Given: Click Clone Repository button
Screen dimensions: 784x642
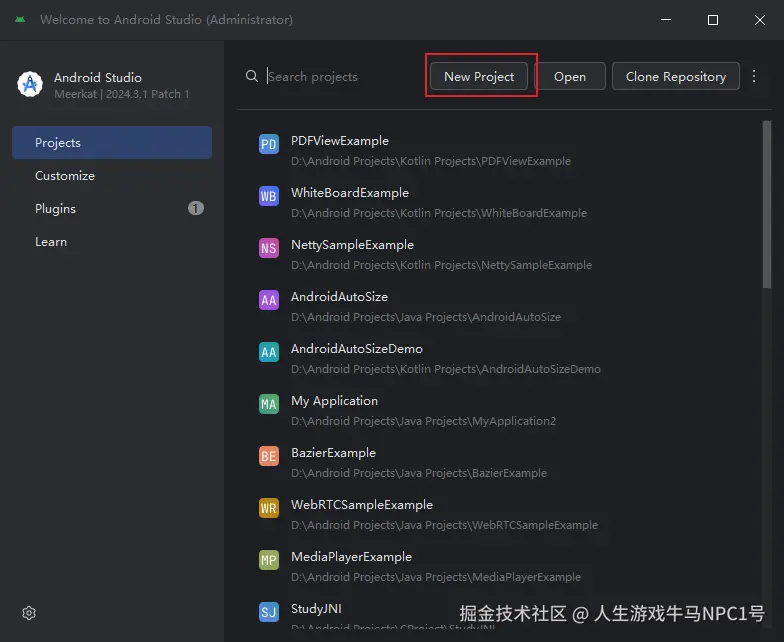Looking at the screenshot, I should pyautogui.click(x=676, y=76).
